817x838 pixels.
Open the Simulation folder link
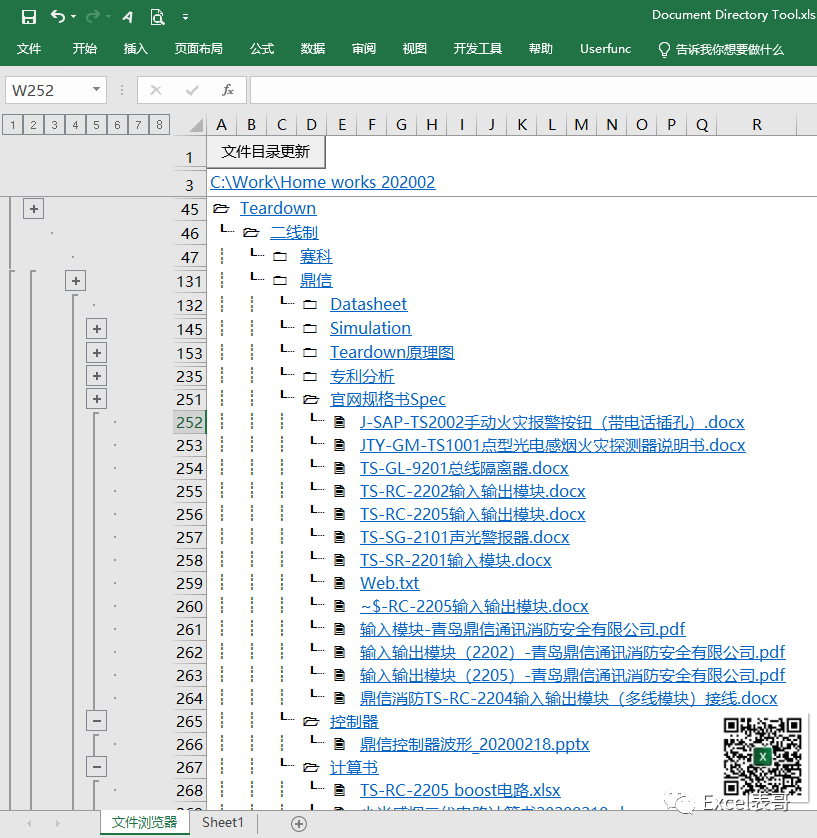click(370, 328)
